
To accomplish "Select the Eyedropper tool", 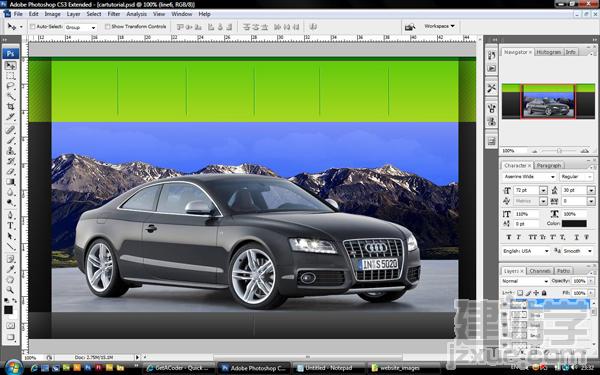I will pyautogui.click(x=10, y=269).
